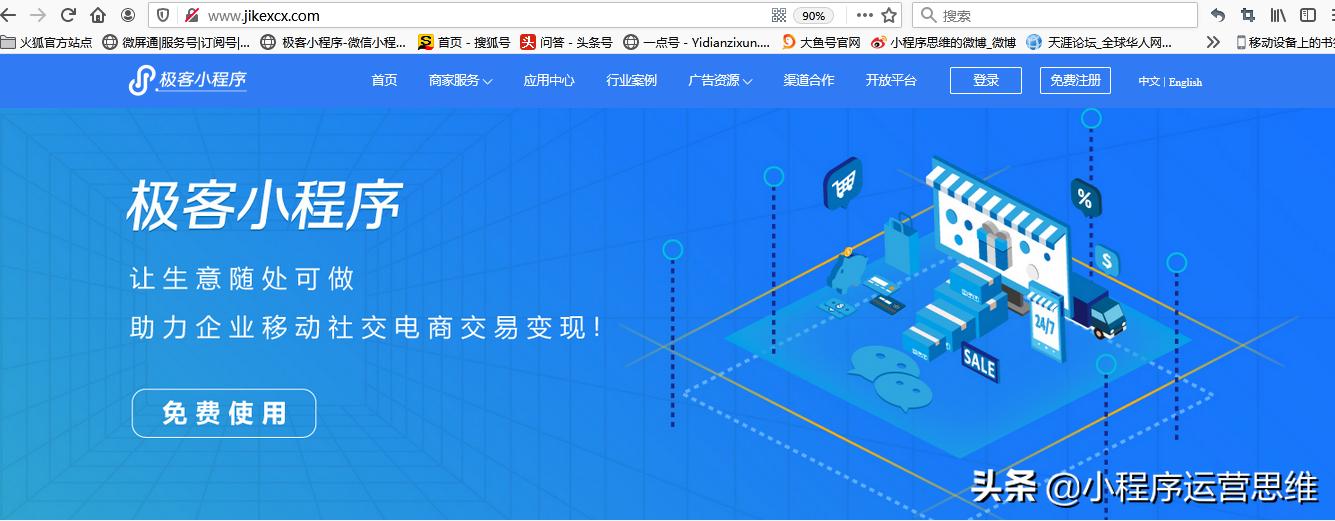Expand the bookmarks overflow chevron
Viewport: 1335px width, 521px height.
point(1213,42)
